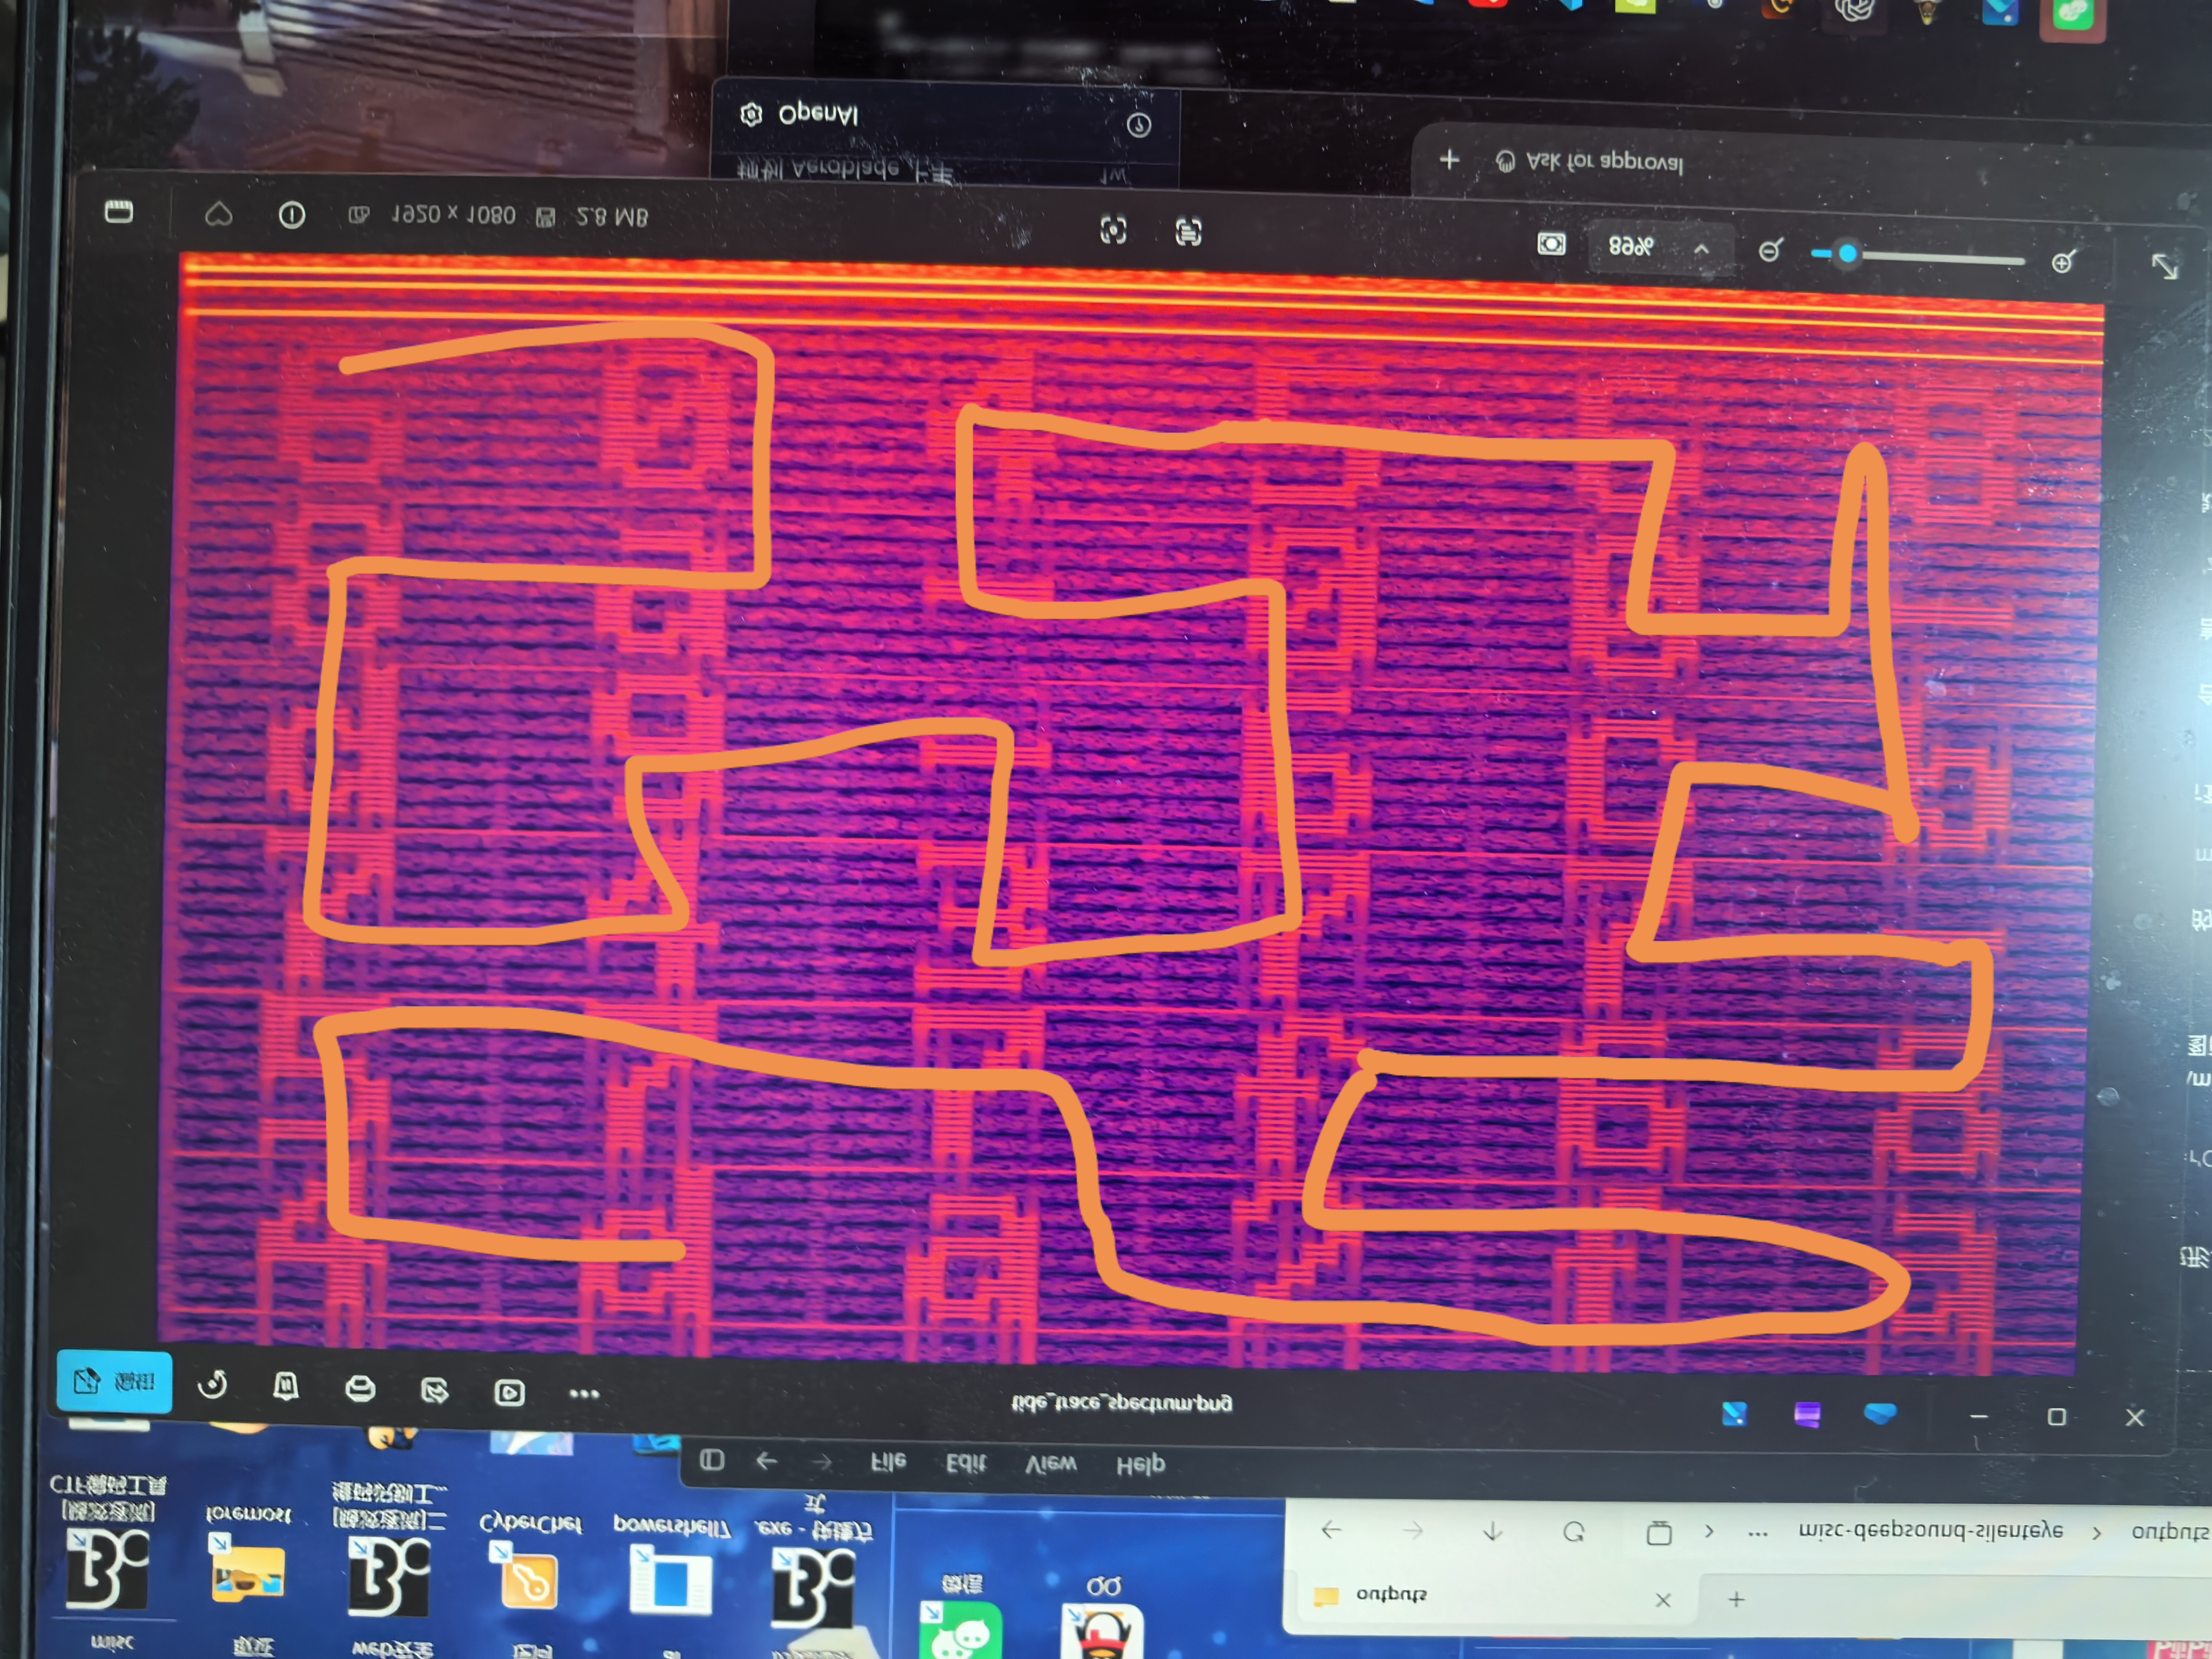The height and width of the screenshot is (1659, 2212).
Task: Click the blue zoom slider handle
Action: point(1847,254)
